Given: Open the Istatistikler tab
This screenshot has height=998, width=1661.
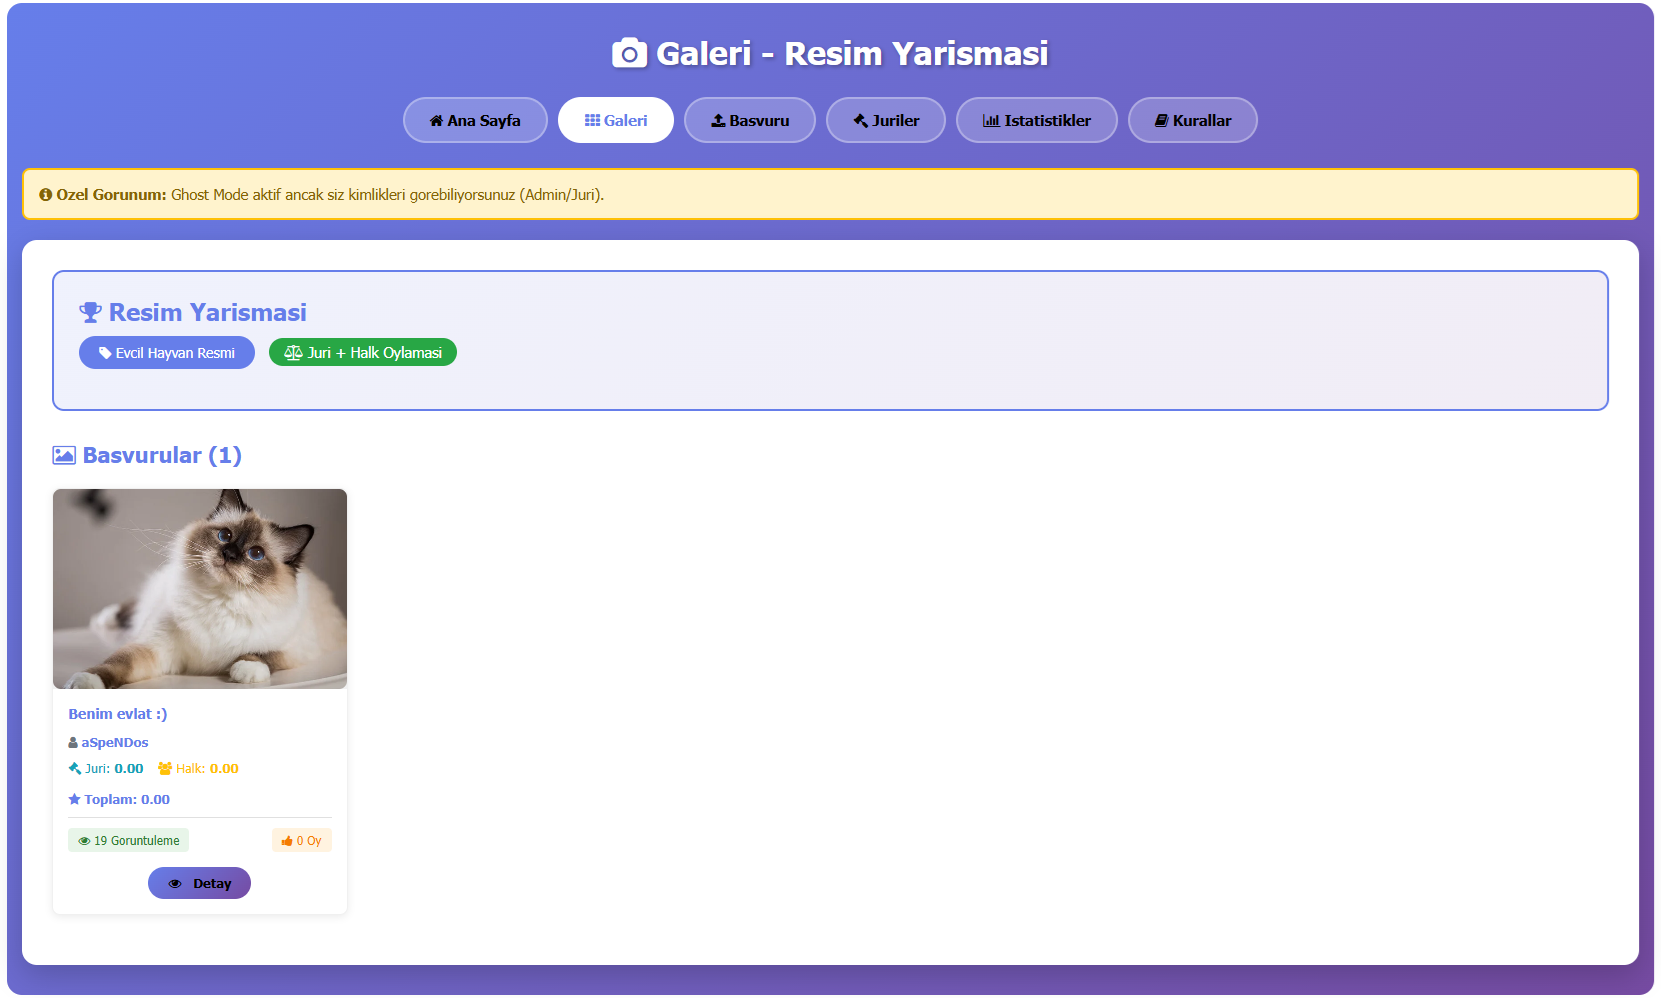Looking at the screenshot, I should point(1037,120).
